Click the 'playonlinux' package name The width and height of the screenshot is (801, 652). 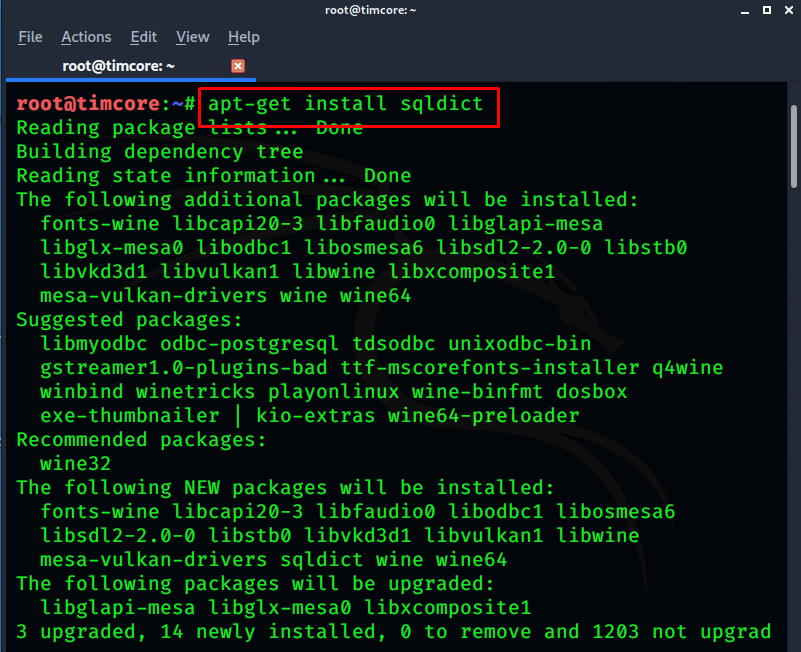[334, 392]
